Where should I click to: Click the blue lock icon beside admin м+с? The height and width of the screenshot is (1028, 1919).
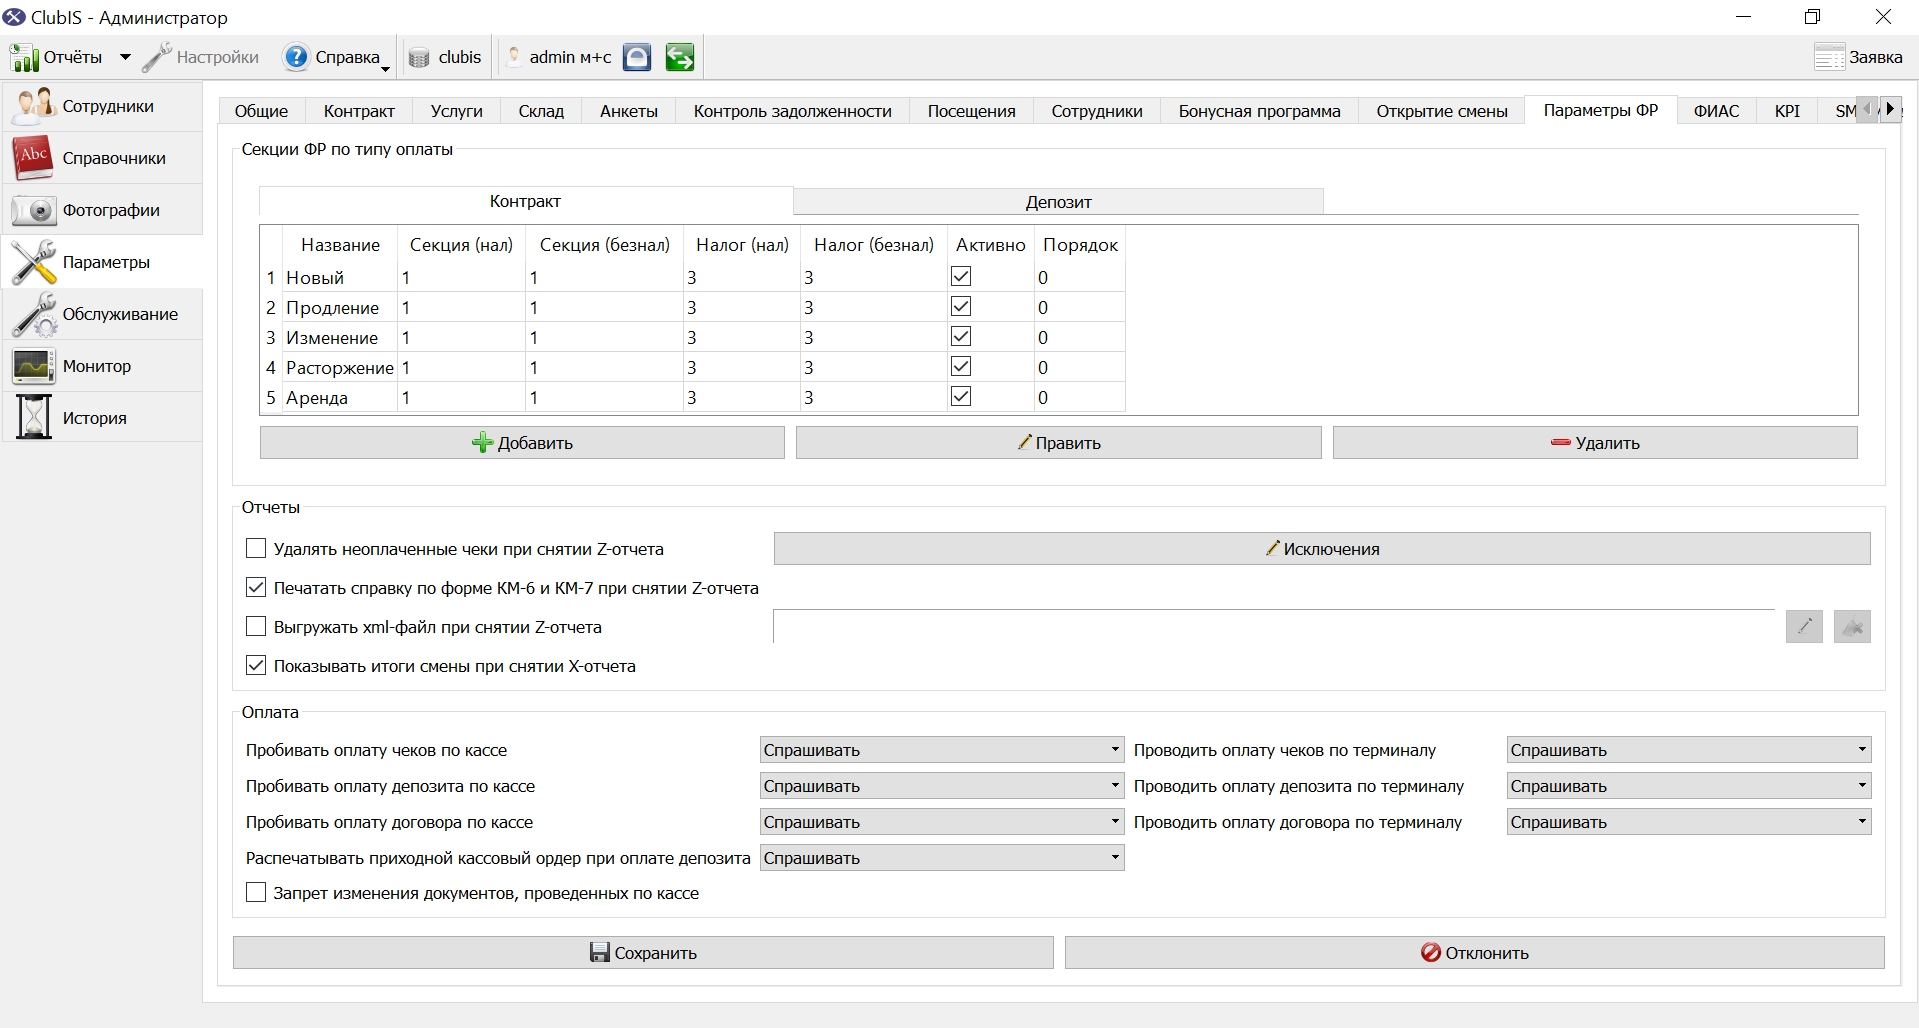point(637,57)
